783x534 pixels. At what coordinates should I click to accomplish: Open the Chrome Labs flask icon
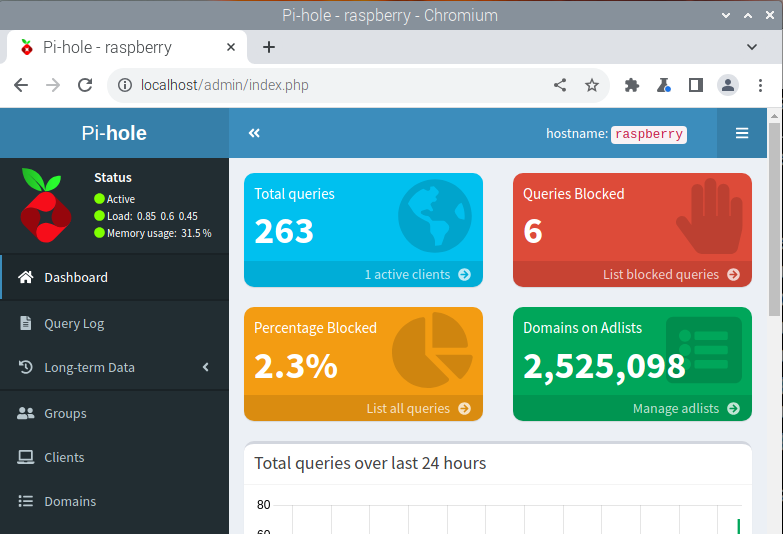click(x=664, y=85)
